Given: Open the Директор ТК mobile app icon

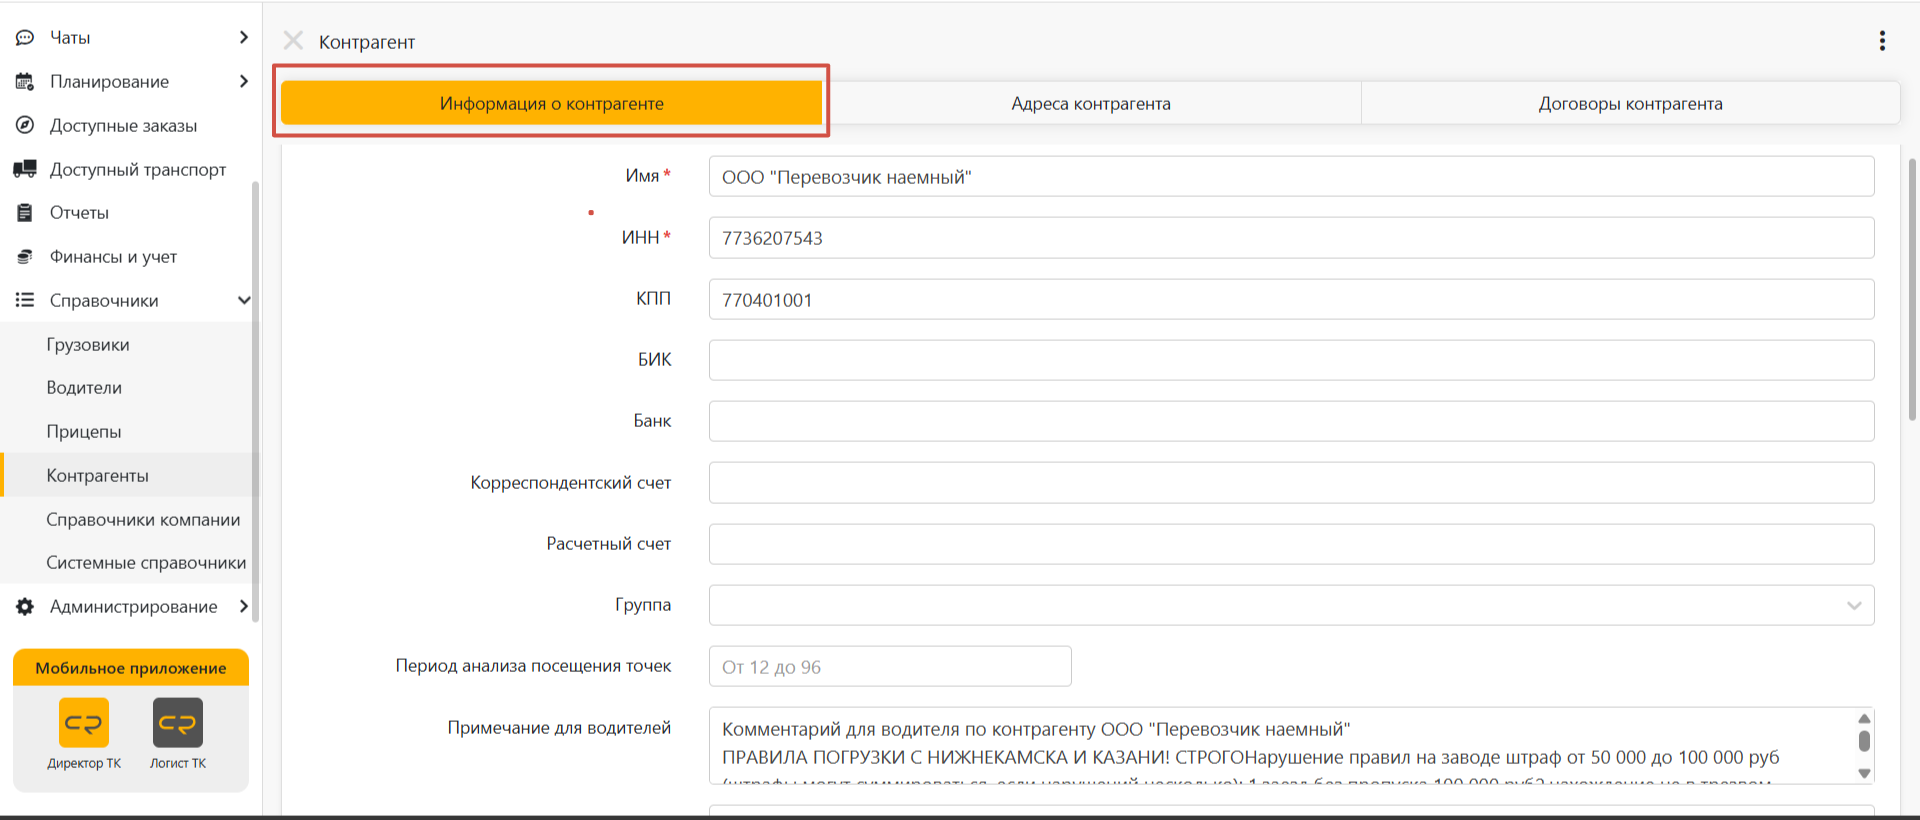Looking at the screenshot, I should click(84, 723).
